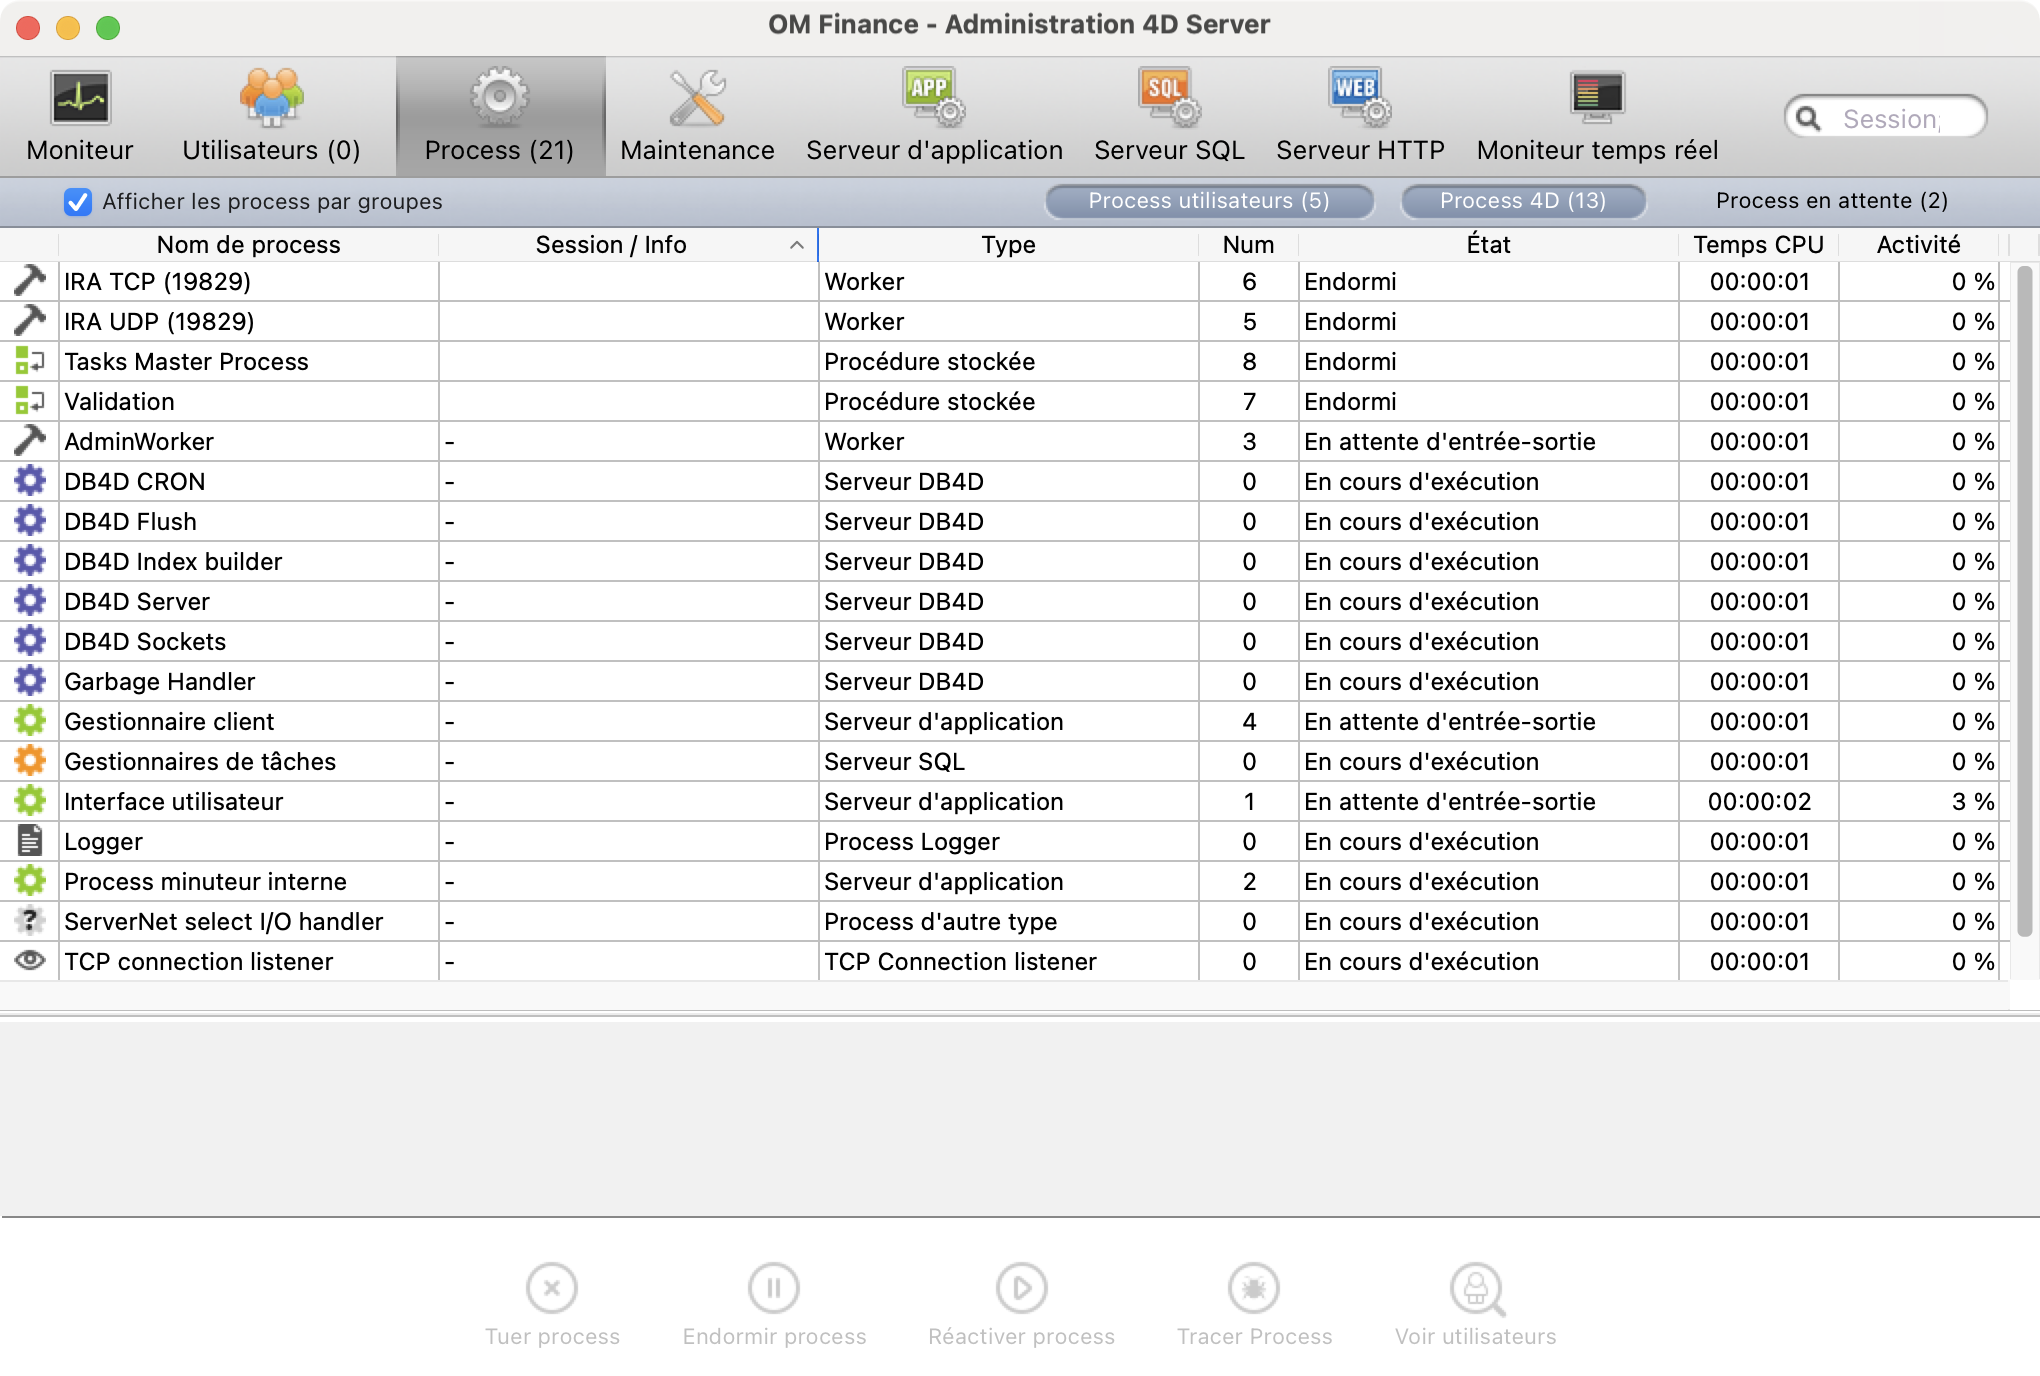This screenshot has width=2040, height=1376.
Task: Toggle the Process 4D (13) filter
Action: point(1523,201)
